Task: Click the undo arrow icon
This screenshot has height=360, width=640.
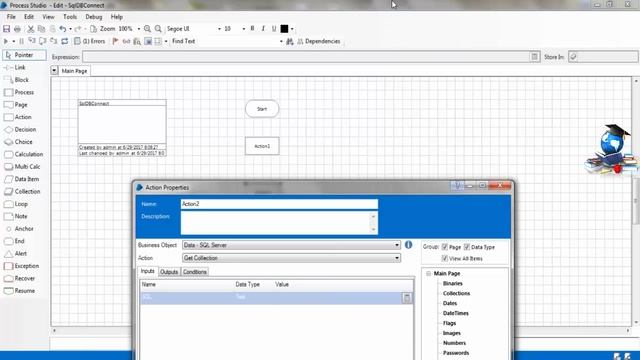Action: (x=62, y=29)
